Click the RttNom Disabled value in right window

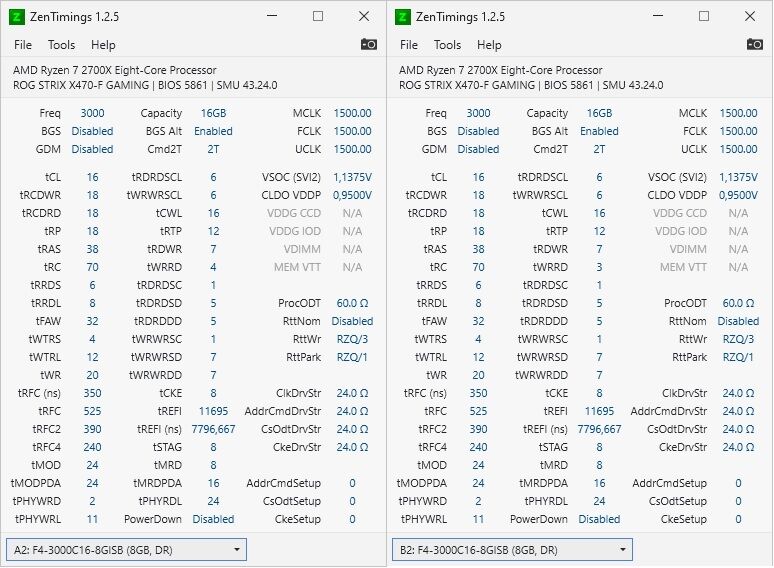click(x=738, y=321)
